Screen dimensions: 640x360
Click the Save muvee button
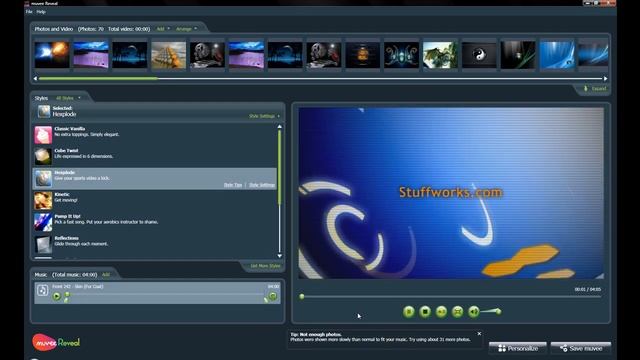click(581, 348)
